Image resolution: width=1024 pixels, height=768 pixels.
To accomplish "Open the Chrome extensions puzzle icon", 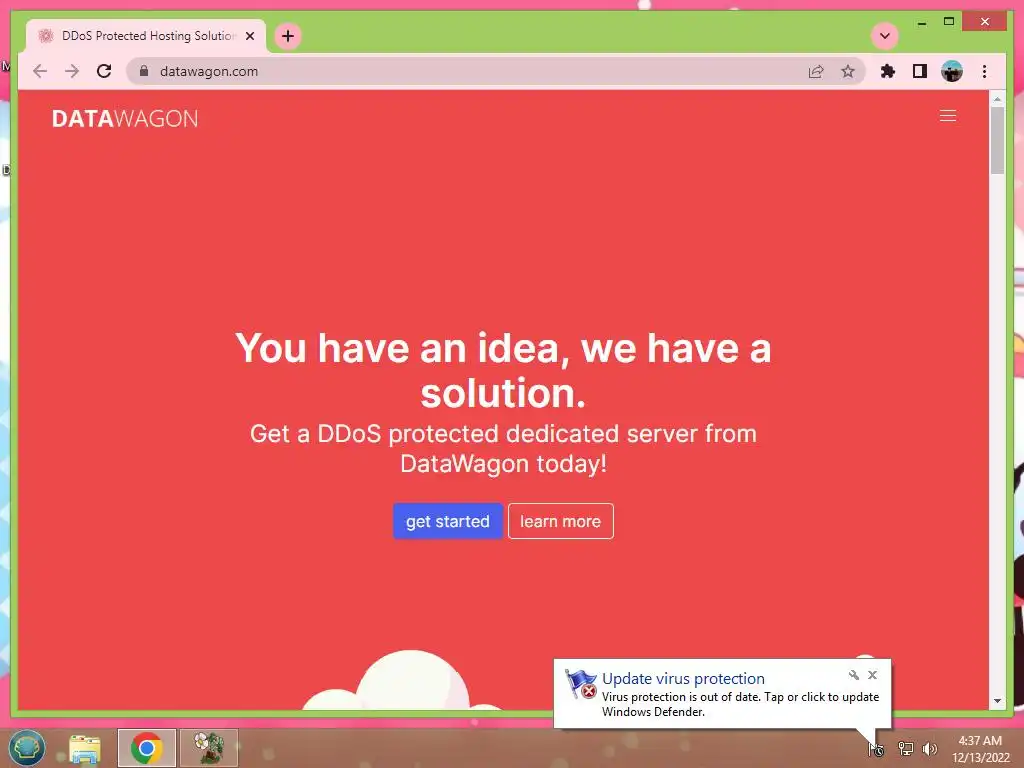I will point(888,71).
